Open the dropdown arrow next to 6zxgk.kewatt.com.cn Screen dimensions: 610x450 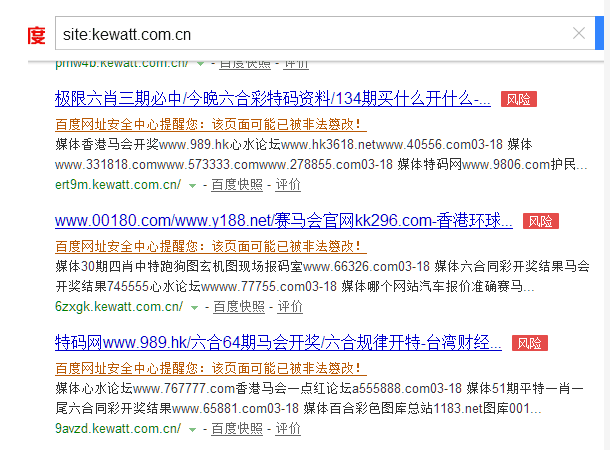point(193,307)
